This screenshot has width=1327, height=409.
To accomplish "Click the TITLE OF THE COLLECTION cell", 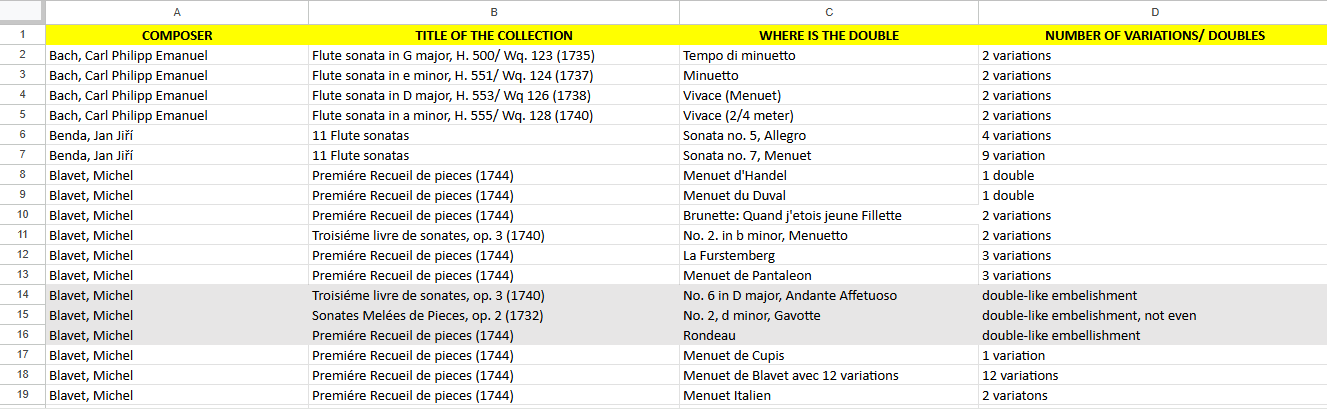I will tap(494, 35).
